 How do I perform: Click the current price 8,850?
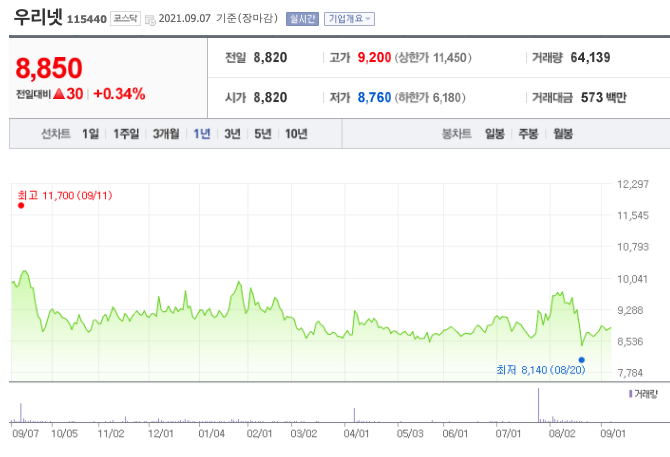(49, 68)
